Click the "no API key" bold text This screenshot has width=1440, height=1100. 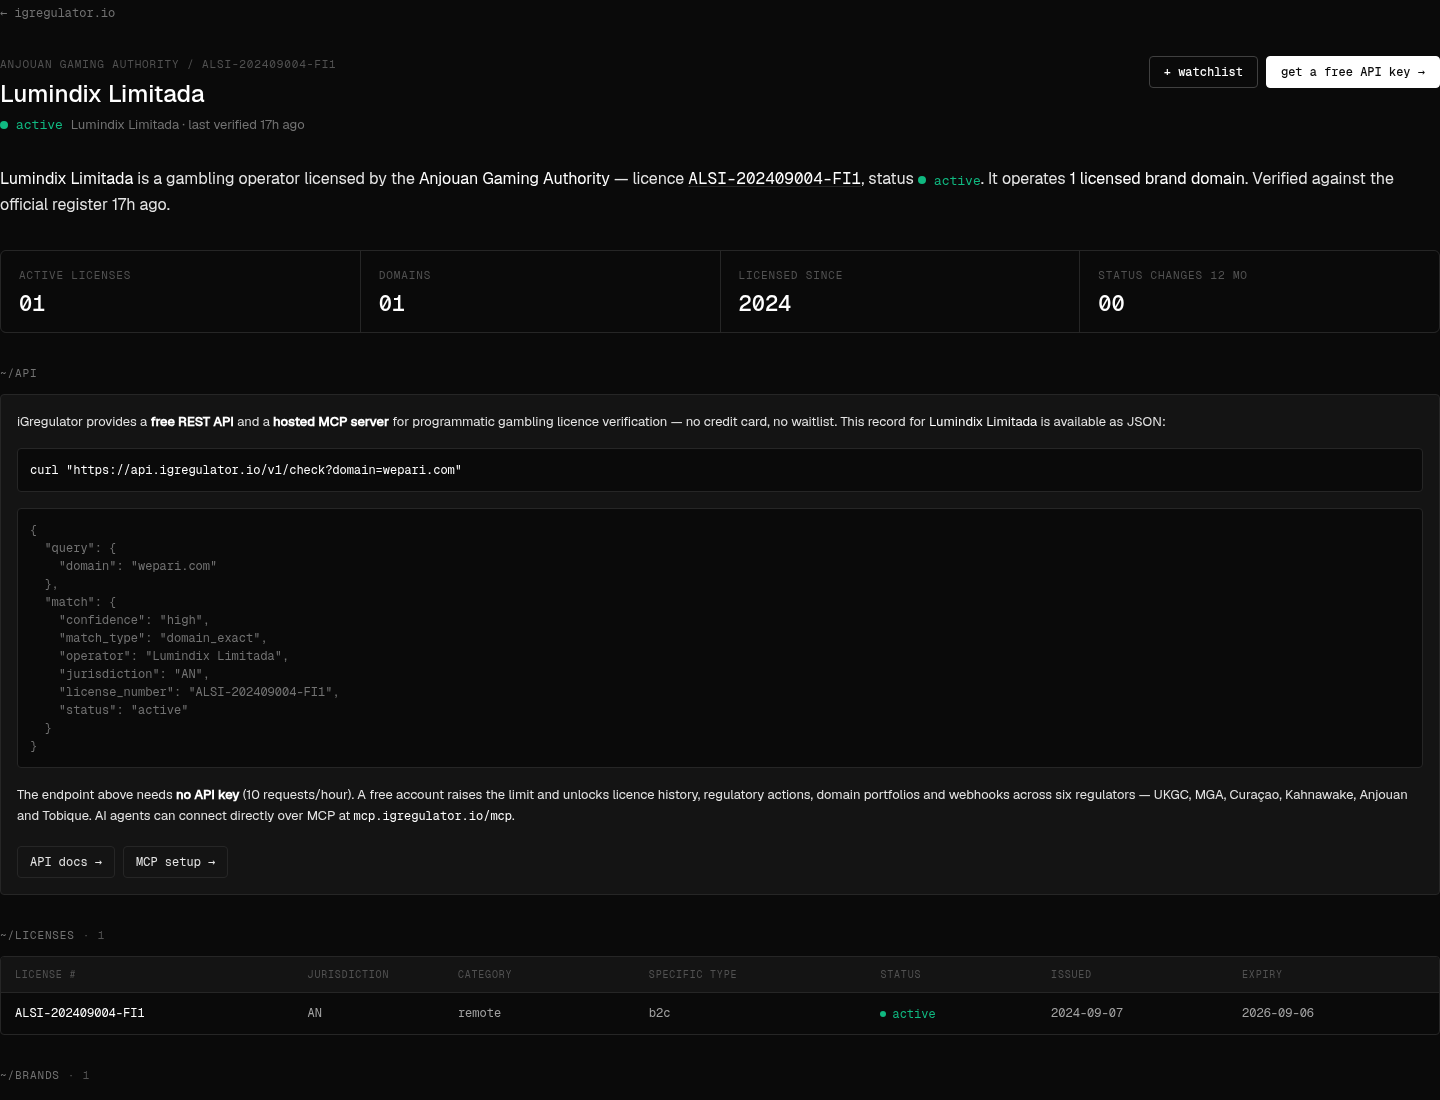point(207,795)
